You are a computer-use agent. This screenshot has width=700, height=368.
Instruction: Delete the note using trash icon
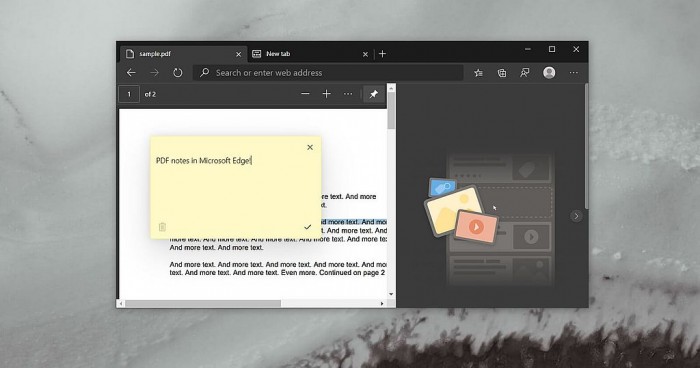162,227
